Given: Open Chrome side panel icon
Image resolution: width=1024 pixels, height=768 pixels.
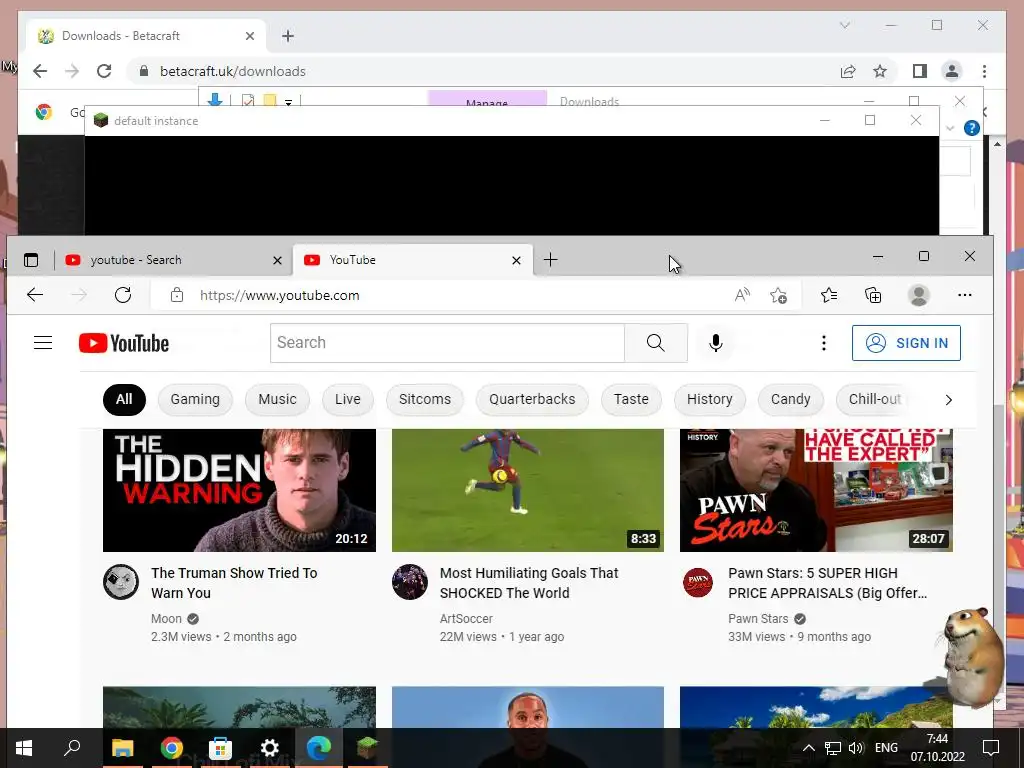Looking at the screenshot, I should (920, 71).
